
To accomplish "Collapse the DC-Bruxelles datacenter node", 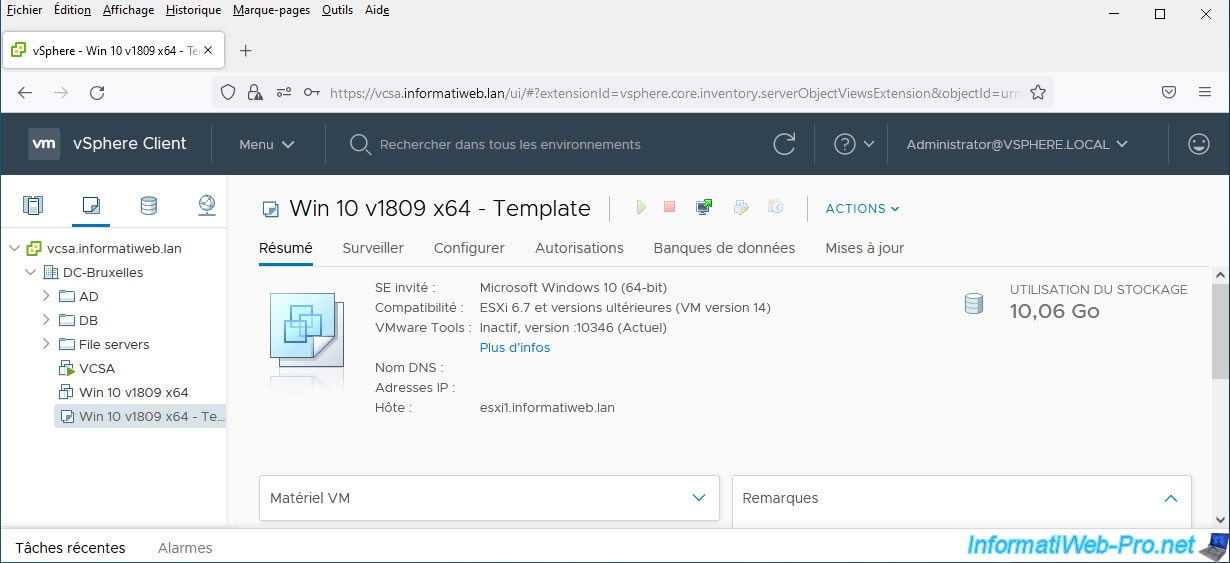I will click(30, 272).
